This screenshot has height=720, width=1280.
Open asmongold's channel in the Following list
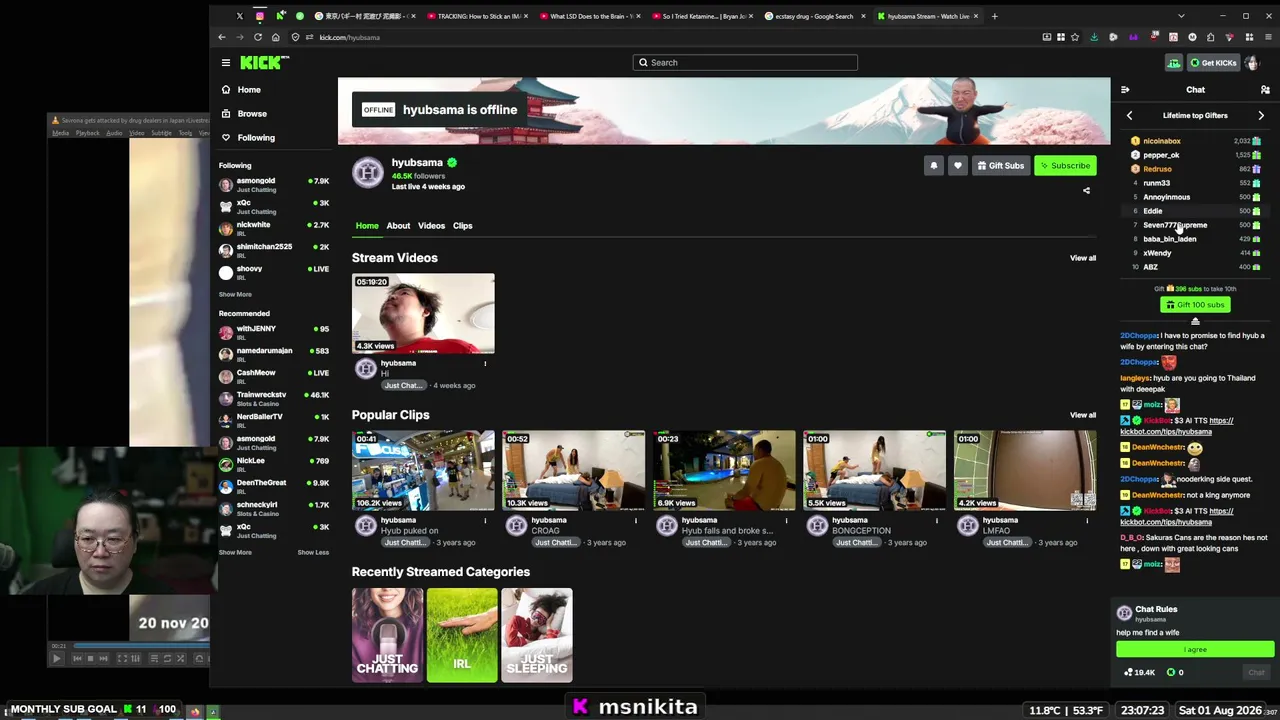(274, 185)
